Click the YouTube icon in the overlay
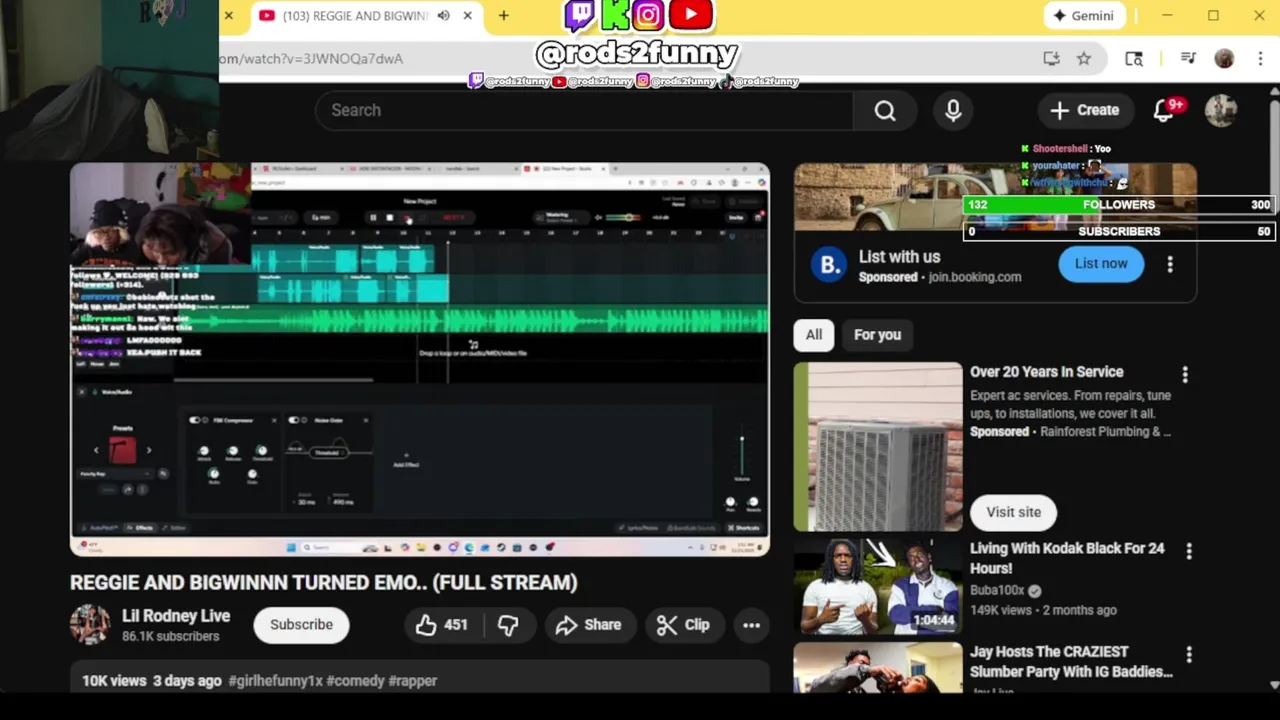Image resolution: width=1280 pixels, height=720 pixels. pyautogui.click(x=690, y=14)
